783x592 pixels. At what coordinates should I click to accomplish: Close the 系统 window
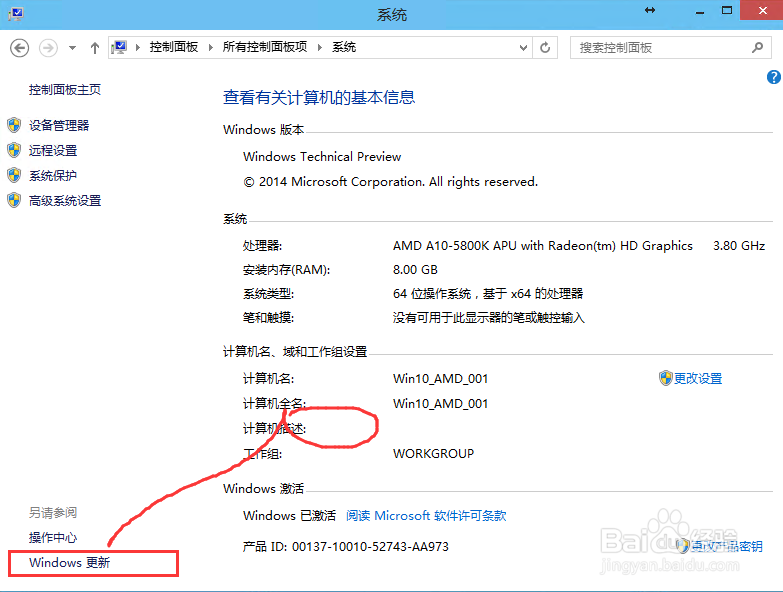[762, 10]
